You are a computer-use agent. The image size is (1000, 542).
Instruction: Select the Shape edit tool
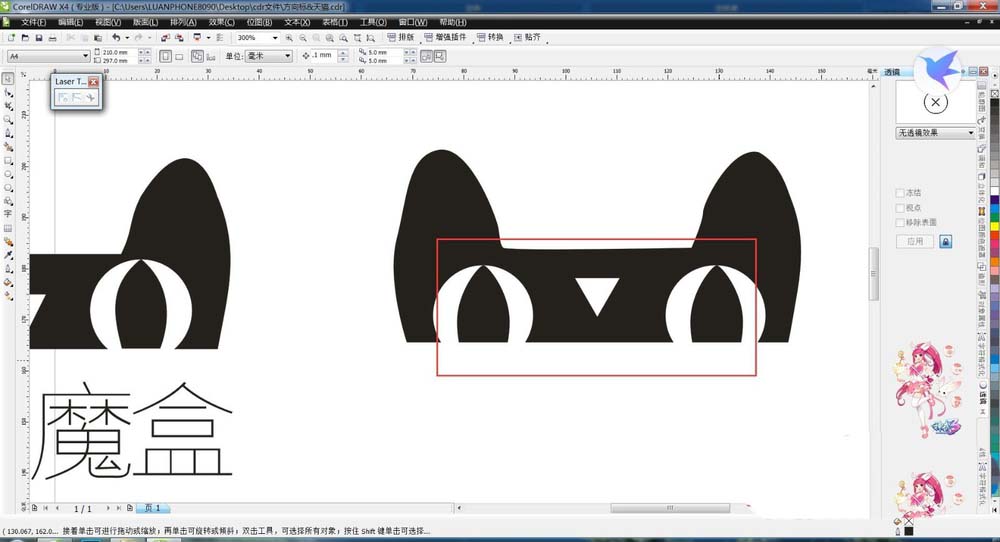coord(8,92)
